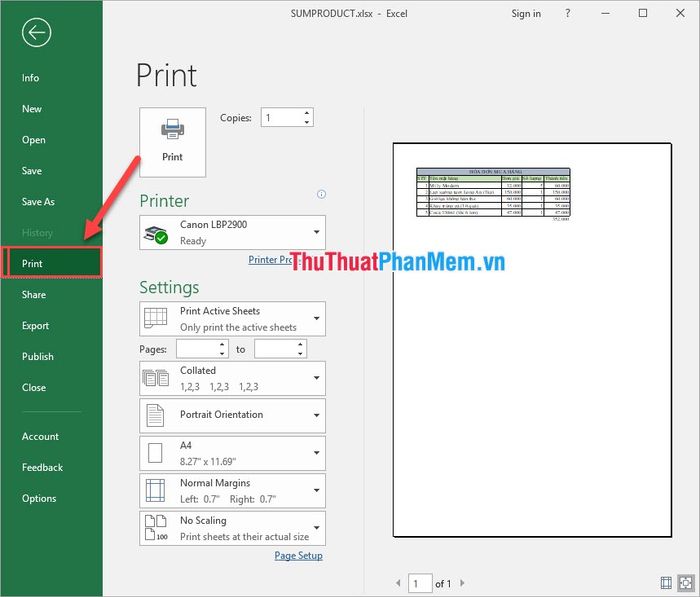700x597 pixels.
Task: Open the Export menu item
Action: tap(35, 326)
